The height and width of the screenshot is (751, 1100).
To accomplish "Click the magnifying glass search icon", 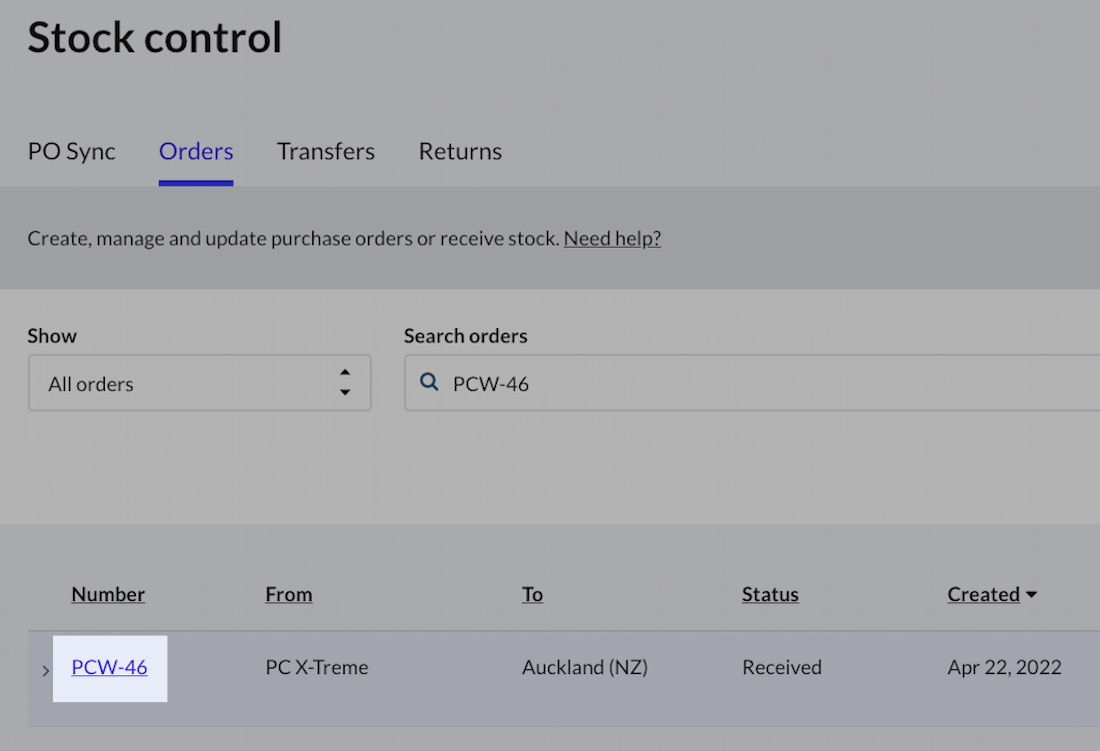I will tap(429, 382).
